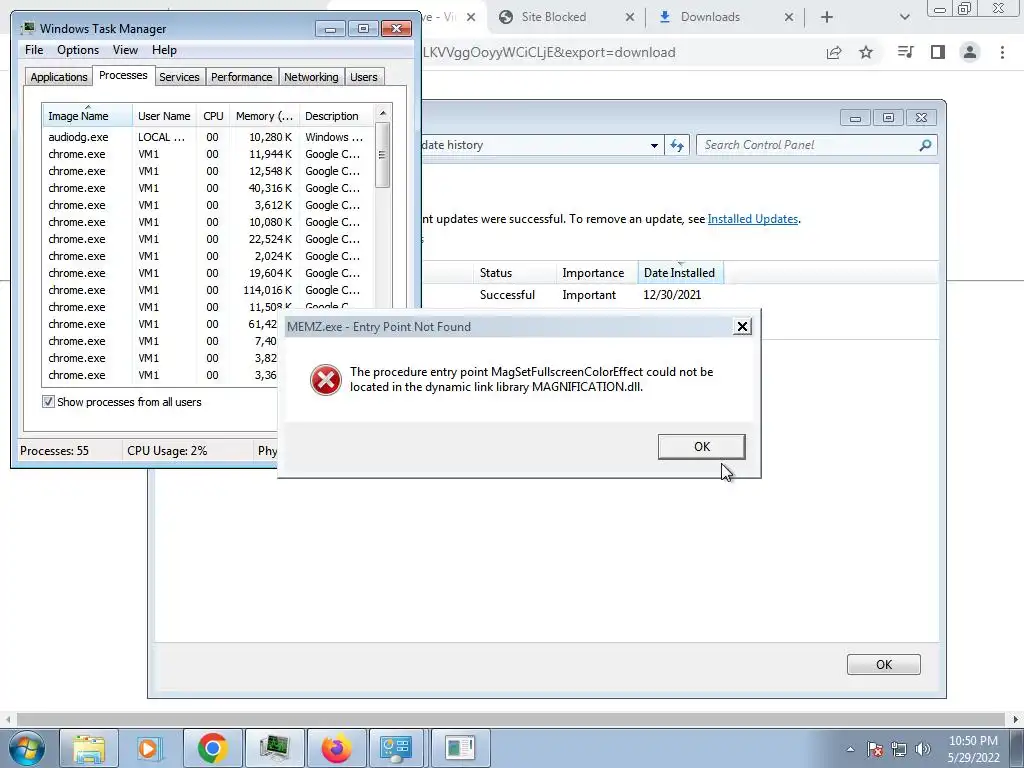Click scroll-up arrow in process list
Viewport: 1024px width, 768px height.
tap(383, 113)
